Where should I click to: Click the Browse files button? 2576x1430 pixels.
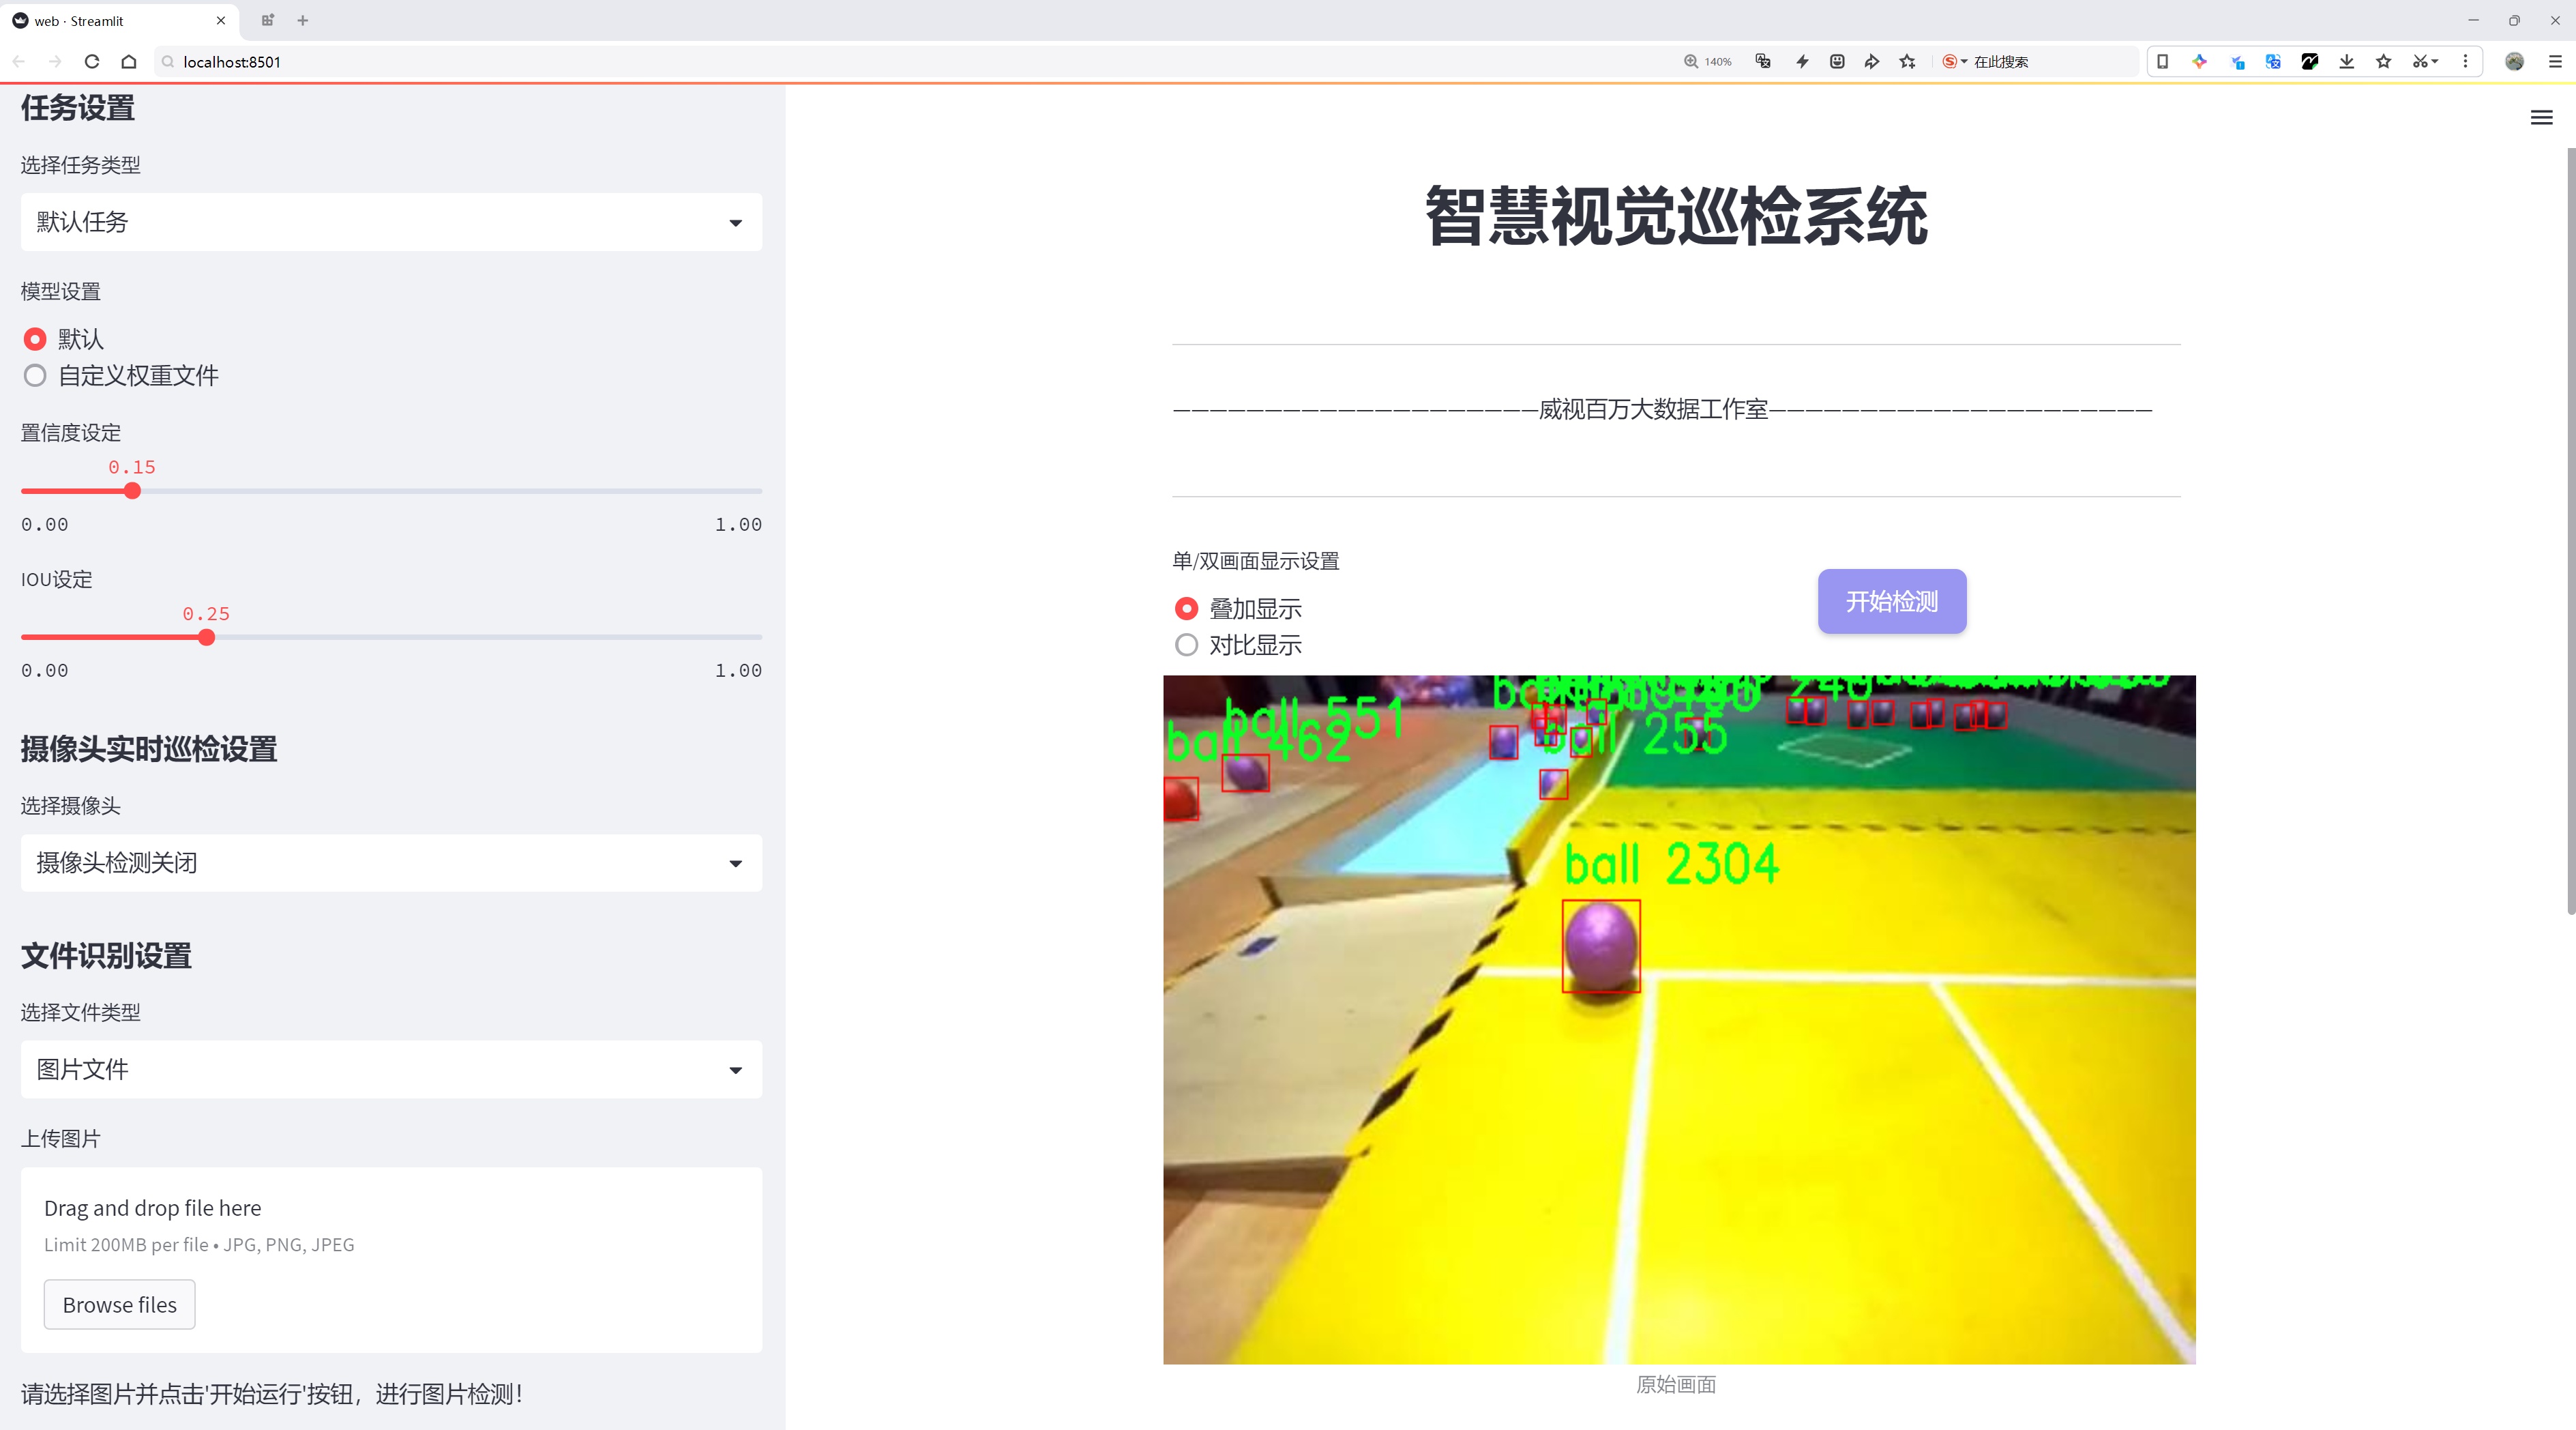coord(119,1304)
